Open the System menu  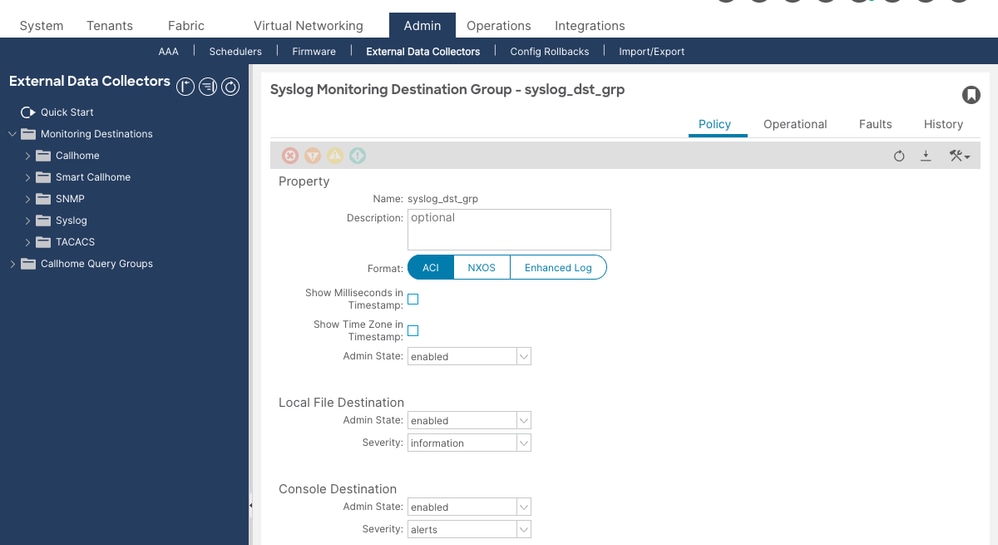[x=41, y=25]
